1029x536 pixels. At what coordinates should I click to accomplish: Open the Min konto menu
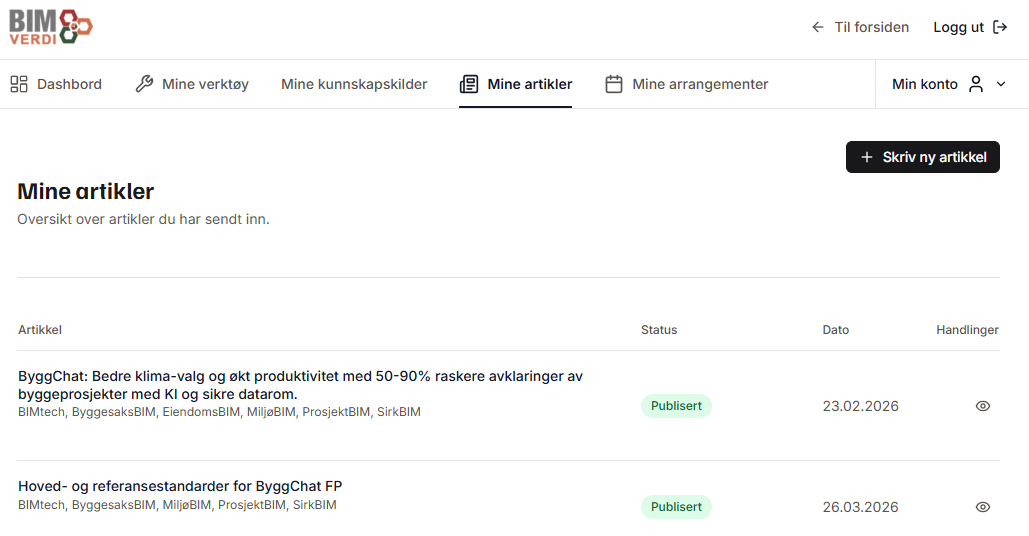tap(949, 84)
